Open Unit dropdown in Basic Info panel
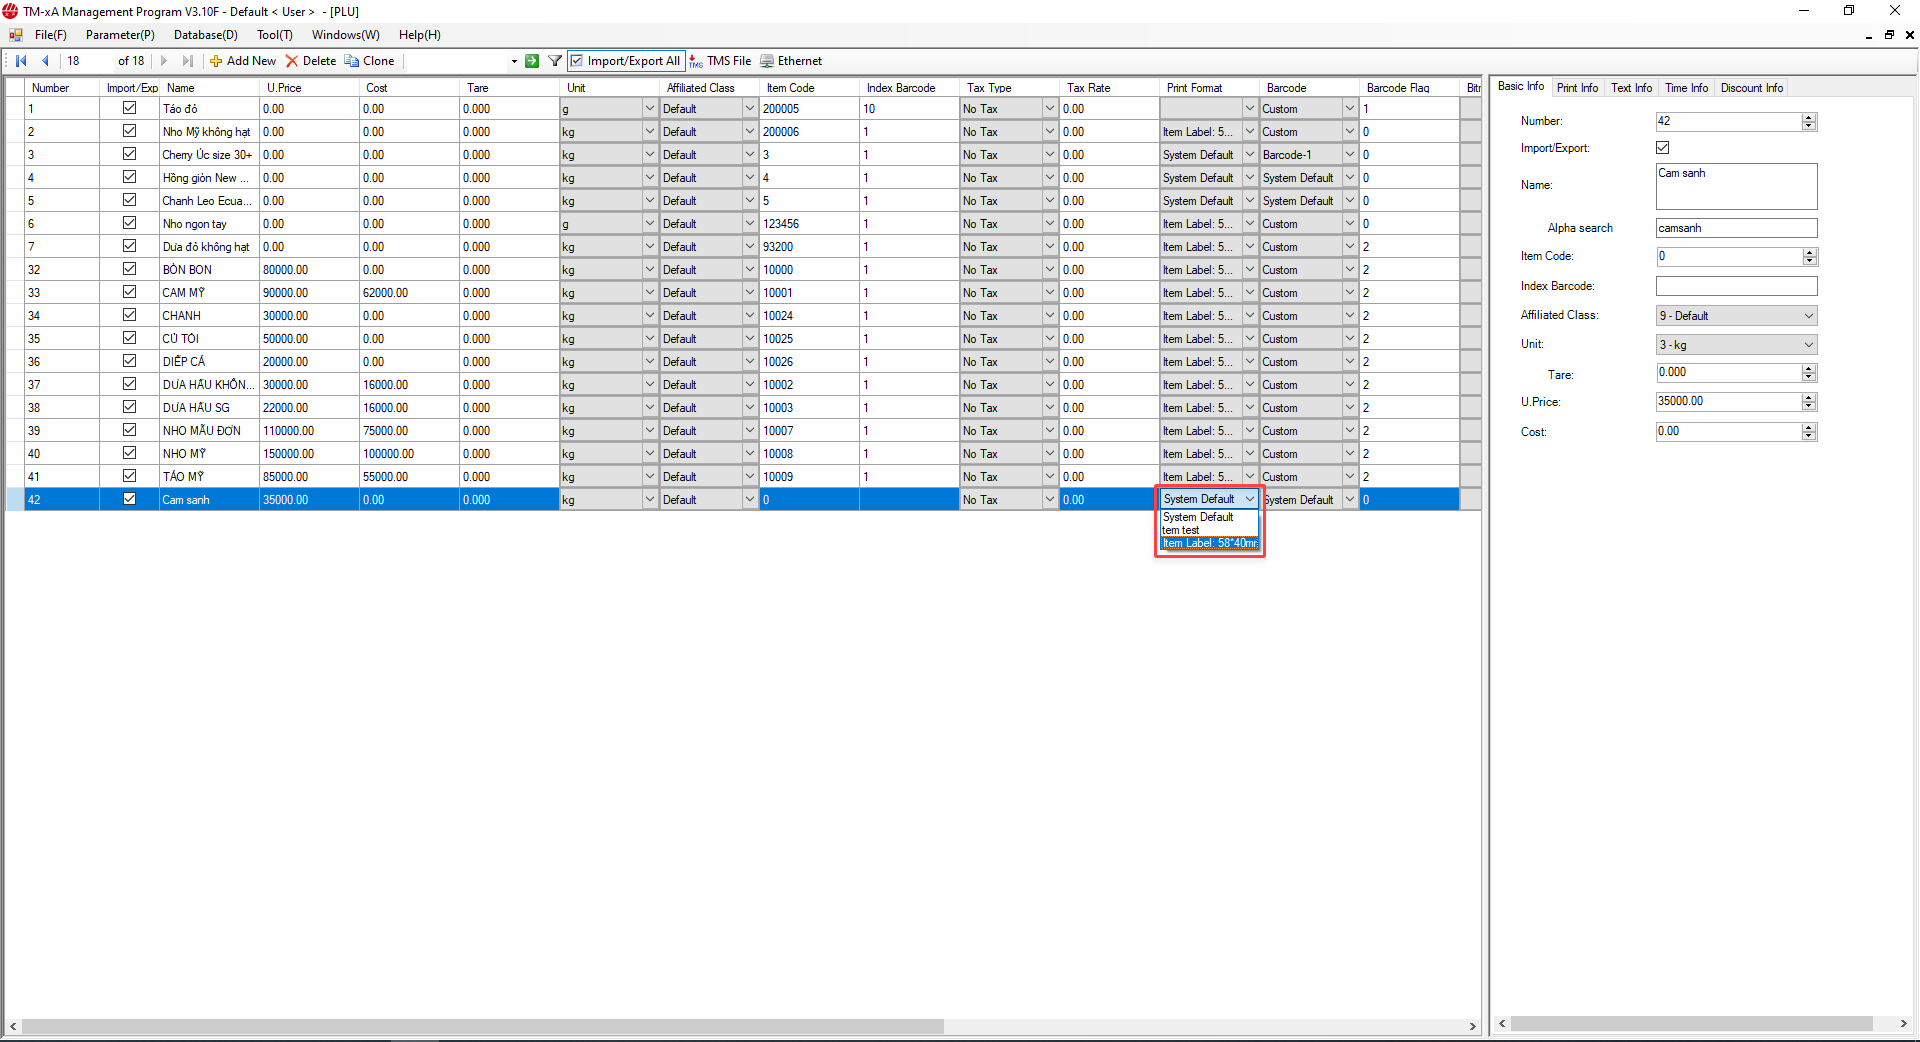The image size is (1920, 1042). click(1808, 345)
